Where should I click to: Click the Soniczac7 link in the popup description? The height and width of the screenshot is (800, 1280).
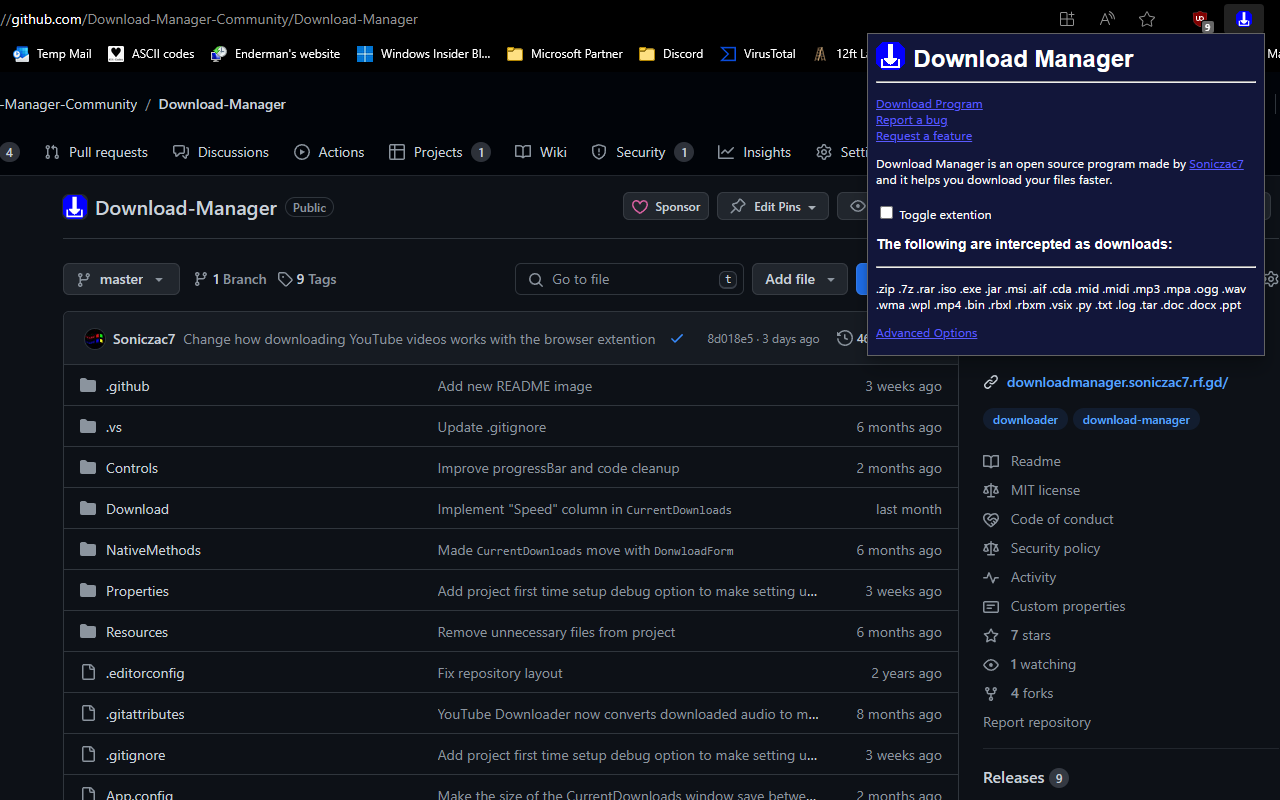pyautogui.click(x=1216, y=164)
